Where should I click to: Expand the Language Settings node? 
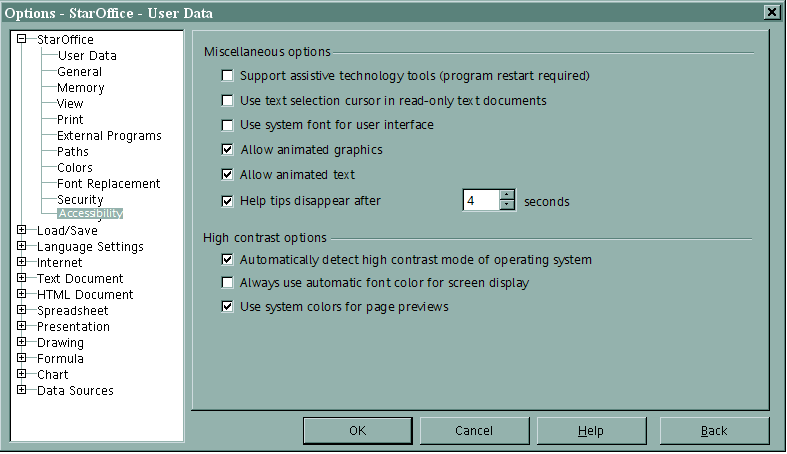coord(22,247)
